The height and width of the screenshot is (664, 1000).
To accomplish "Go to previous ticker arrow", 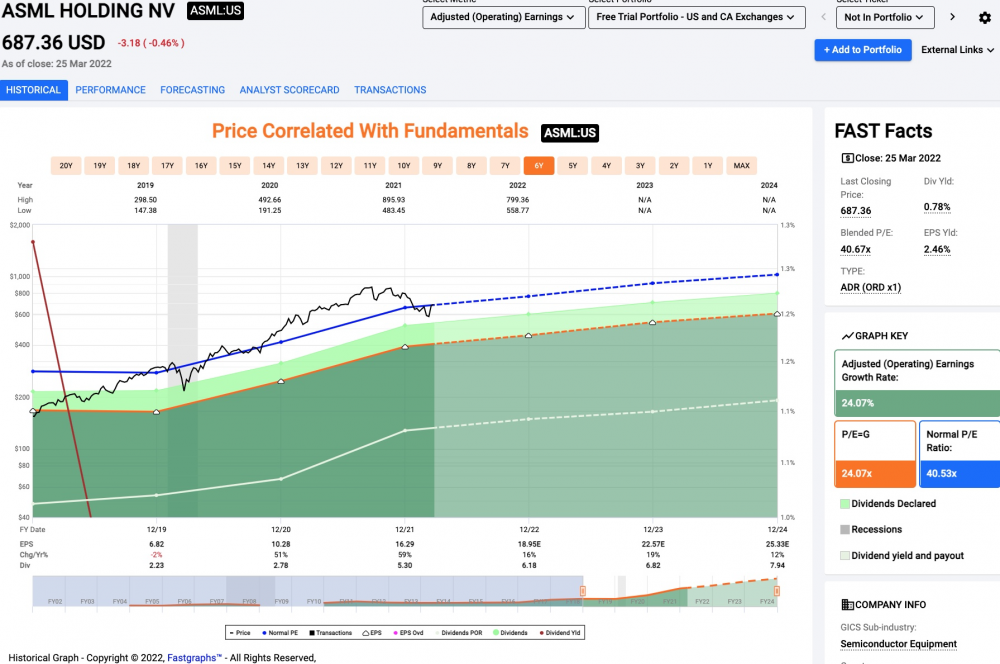I will 823,17.
